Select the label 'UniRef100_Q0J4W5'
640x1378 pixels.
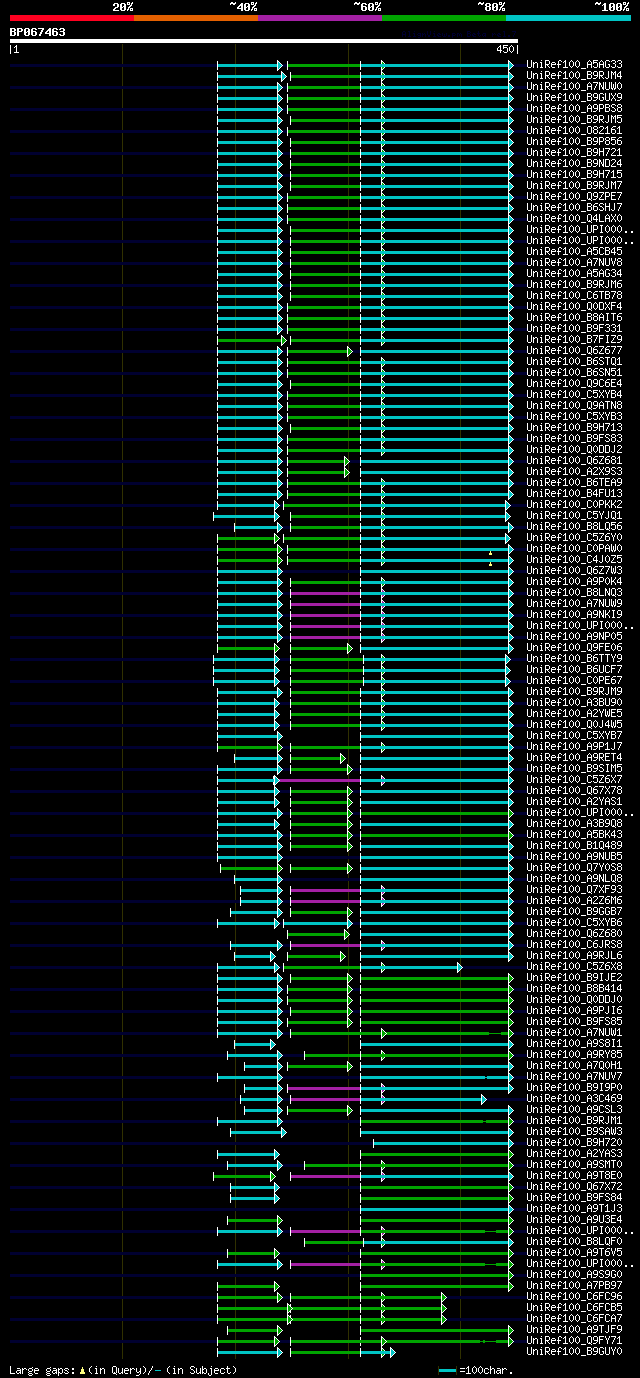click(x=574, y=724)
